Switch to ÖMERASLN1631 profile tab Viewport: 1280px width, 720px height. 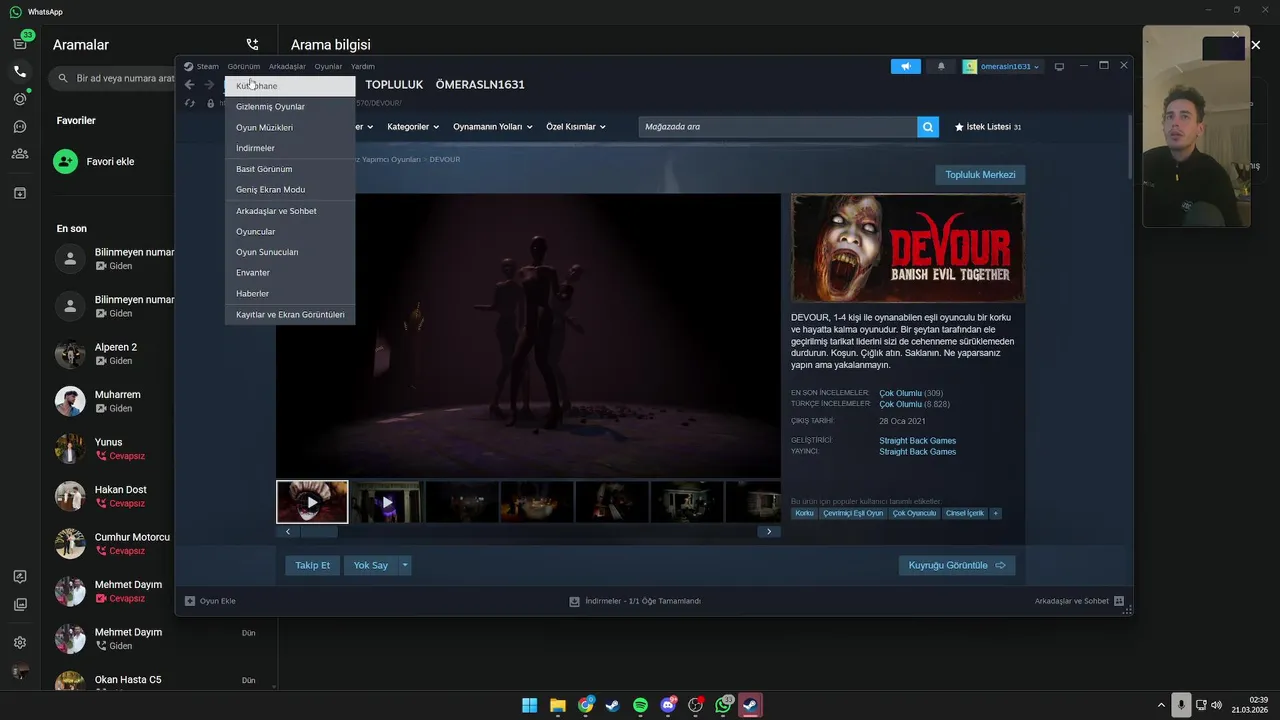pos(480,85)
